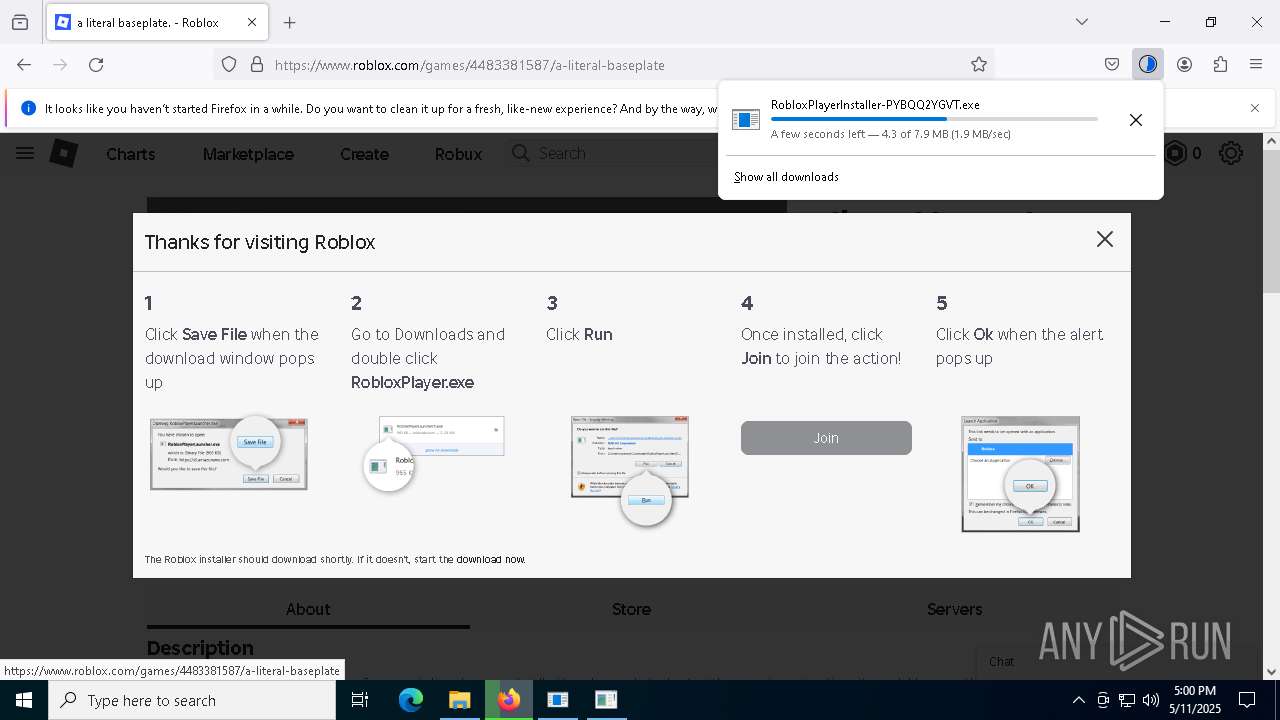1280x720 pixels.
Task: Open the Firefox account icon
Action: (x=1184, y=64)
